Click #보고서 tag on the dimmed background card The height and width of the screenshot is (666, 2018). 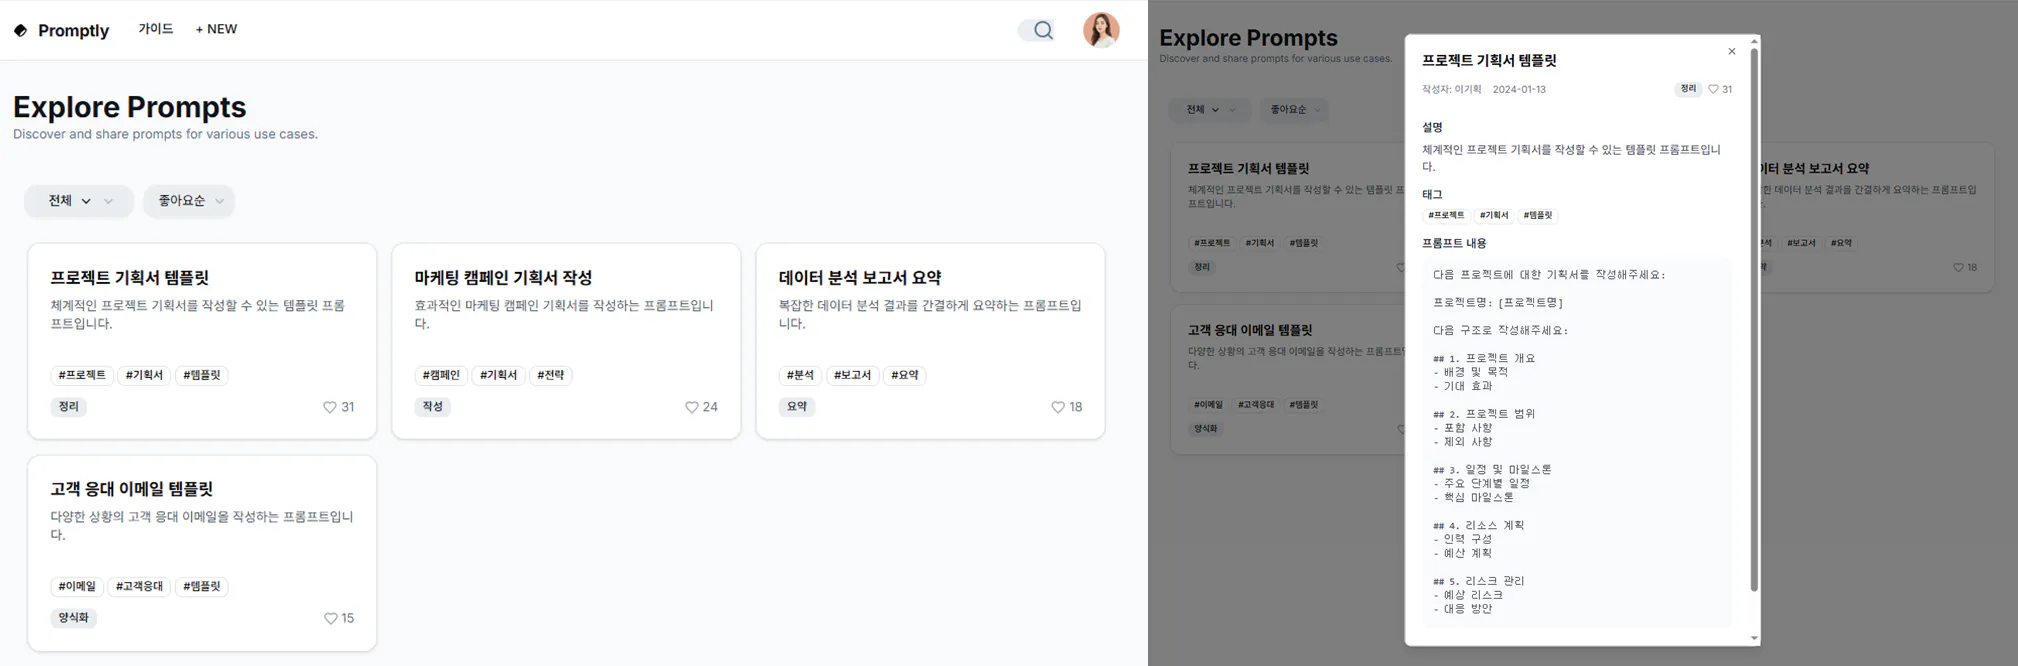click(1801, 243)
